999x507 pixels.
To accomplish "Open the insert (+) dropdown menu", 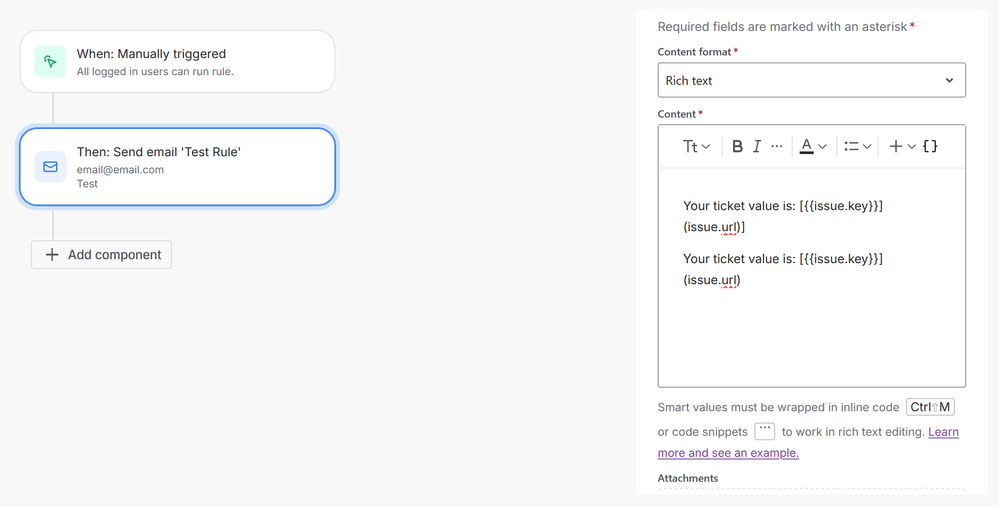I will [902, 146].
